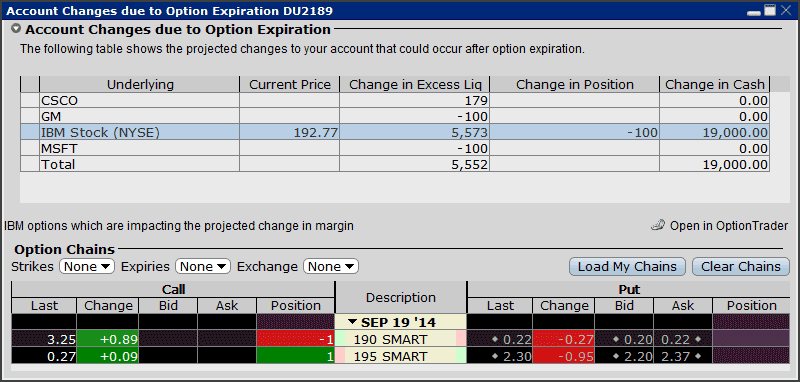Select the IBM Stock (NYSE) row
Screen dimensions: 800x382
pos(394,133)
